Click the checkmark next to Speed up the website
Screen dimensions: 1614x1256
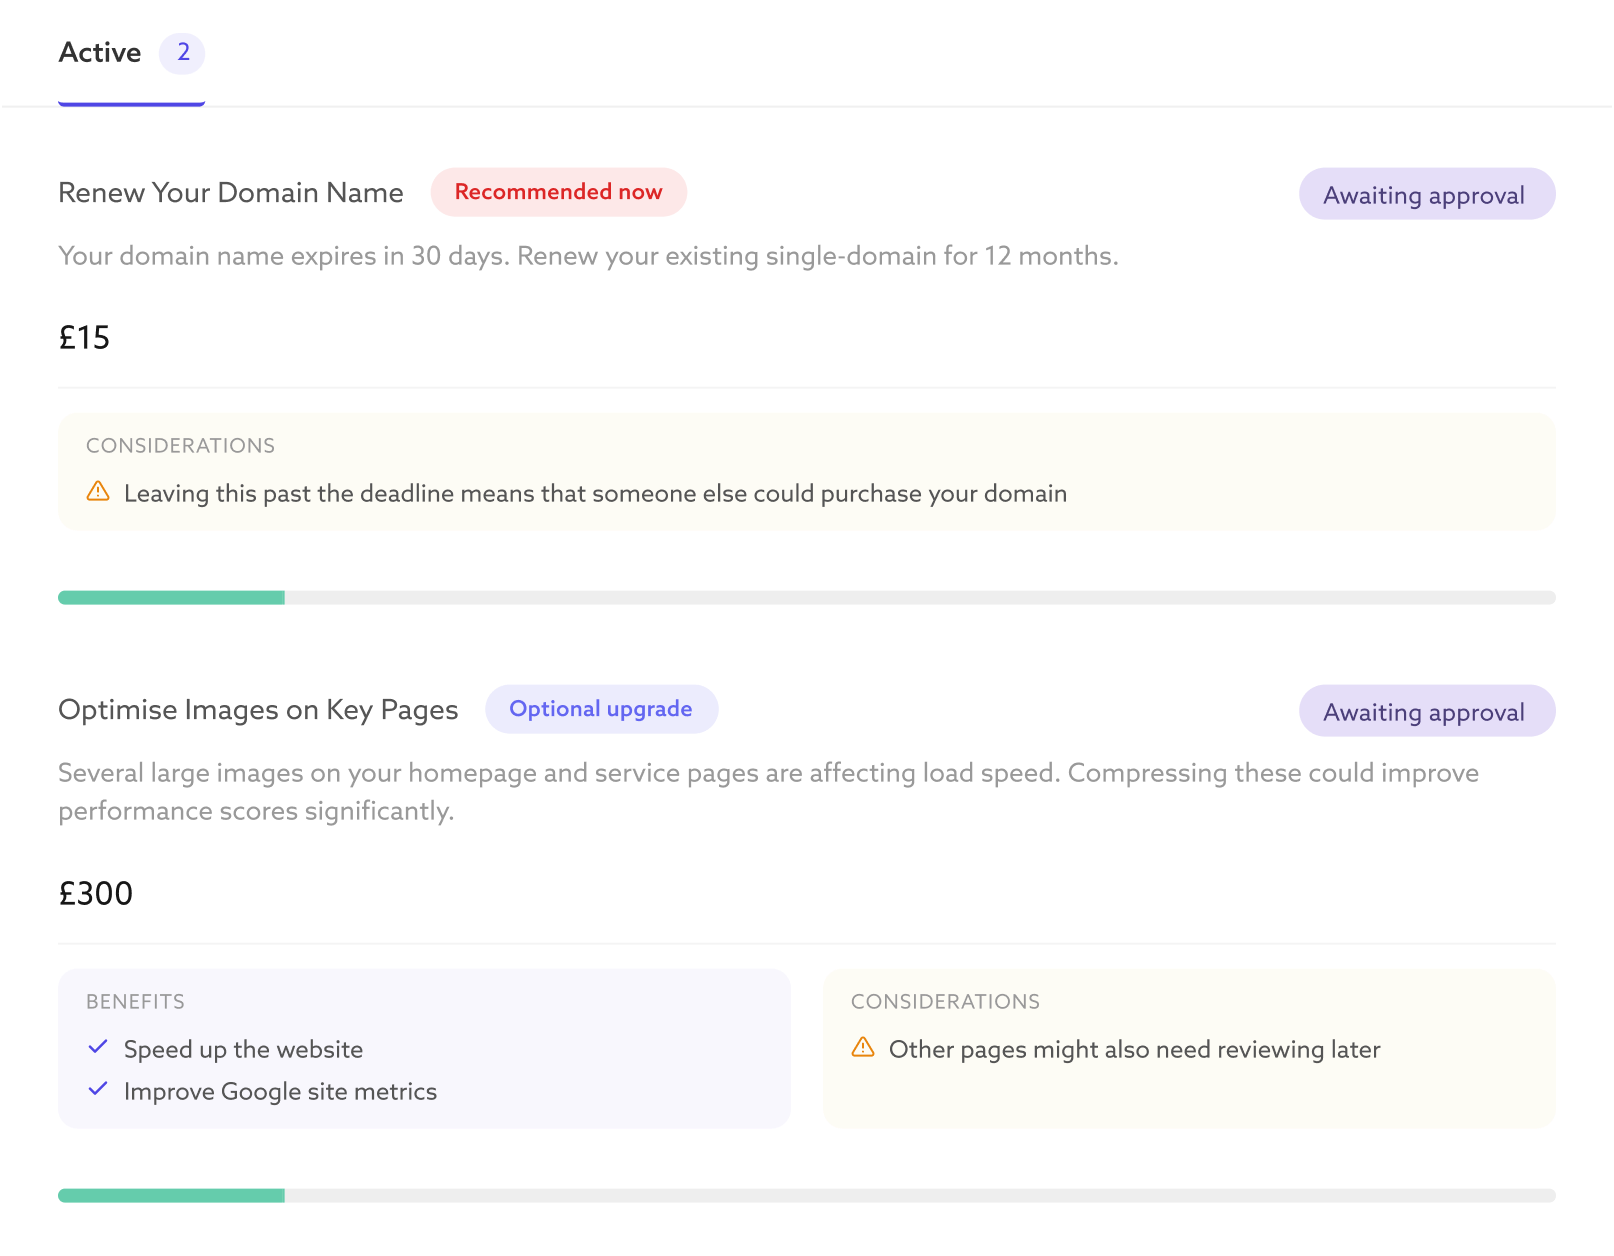coord(98,1047)
